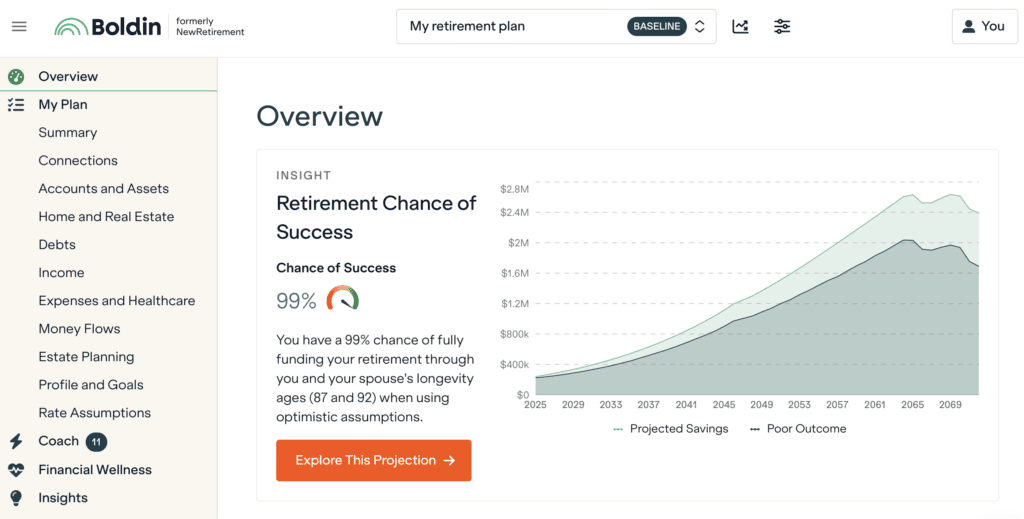Open the Estate Planning page
This screenshot has height=519, width=1024.
coord(86,356)
